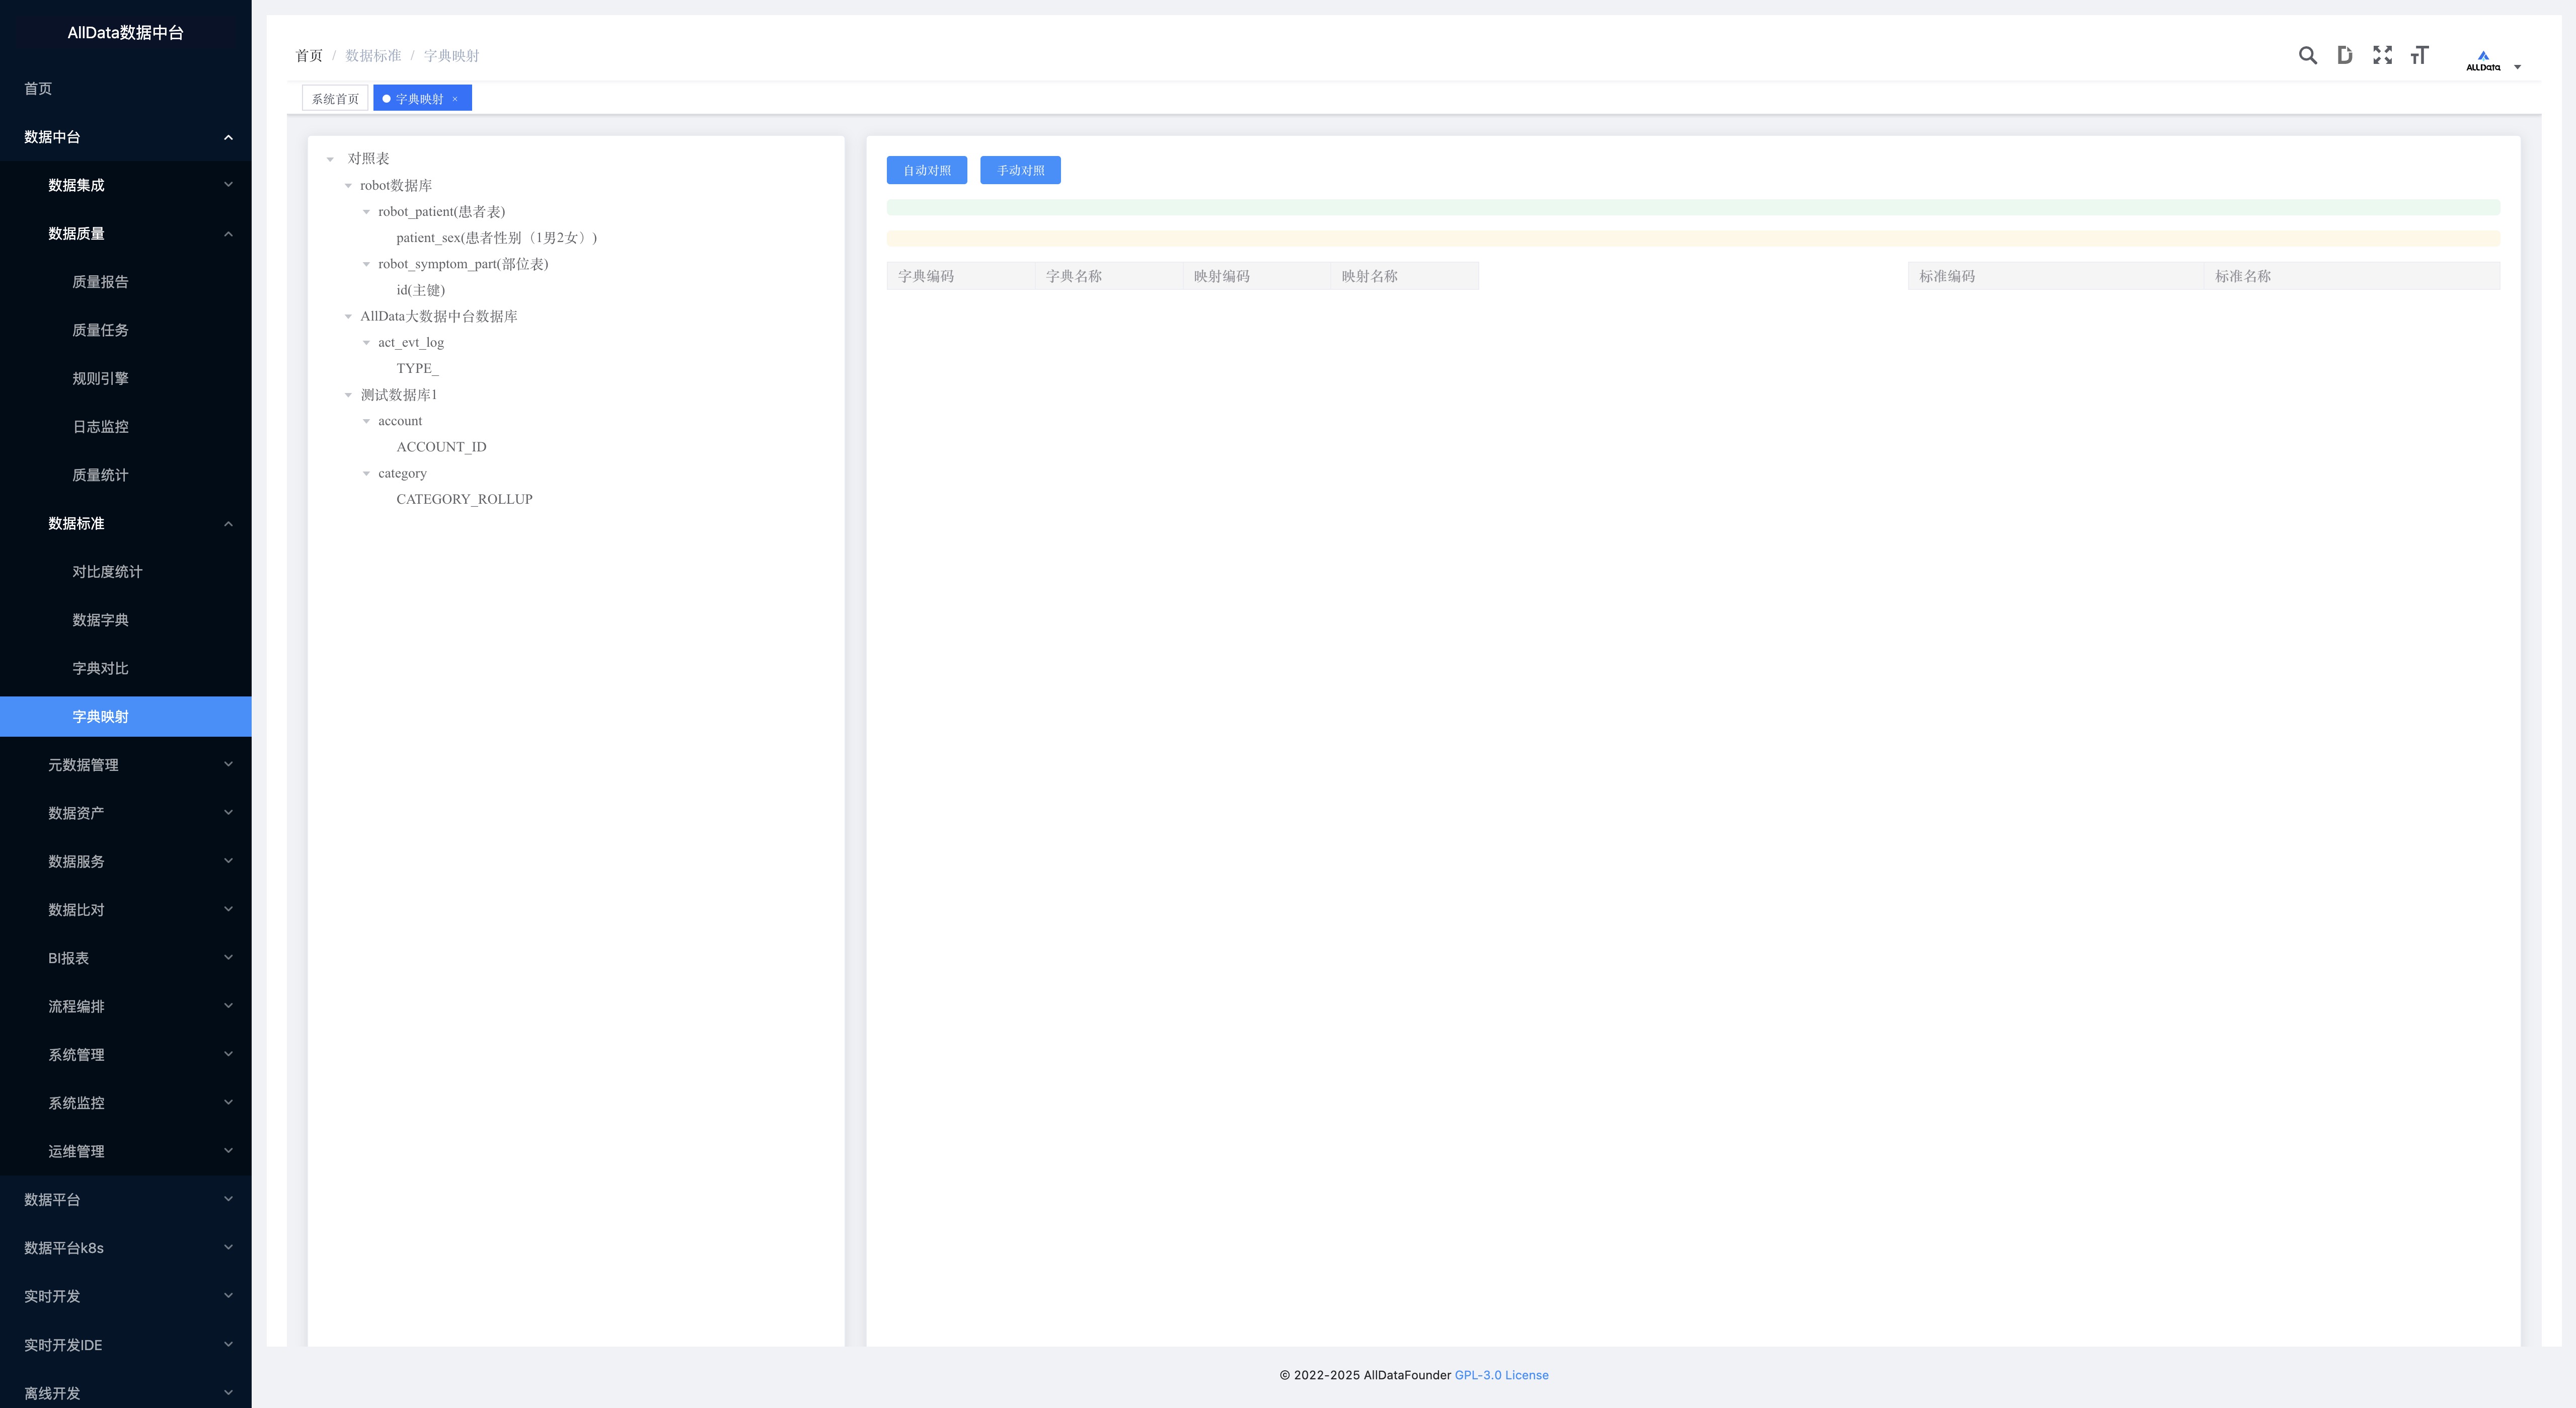Collapse the robot_patient(患者表) node

point(366,212)
